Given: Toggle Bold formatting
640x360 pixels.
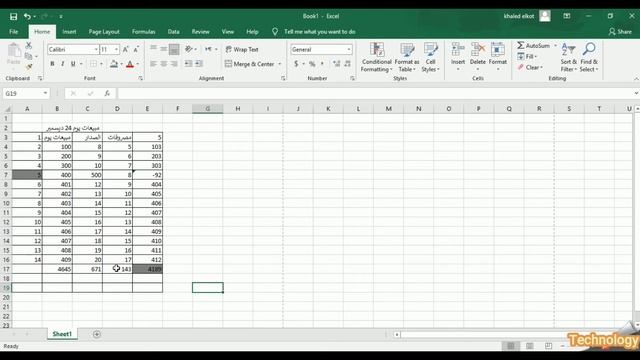Looking at the screenshot, I should [x=52, y=64].
